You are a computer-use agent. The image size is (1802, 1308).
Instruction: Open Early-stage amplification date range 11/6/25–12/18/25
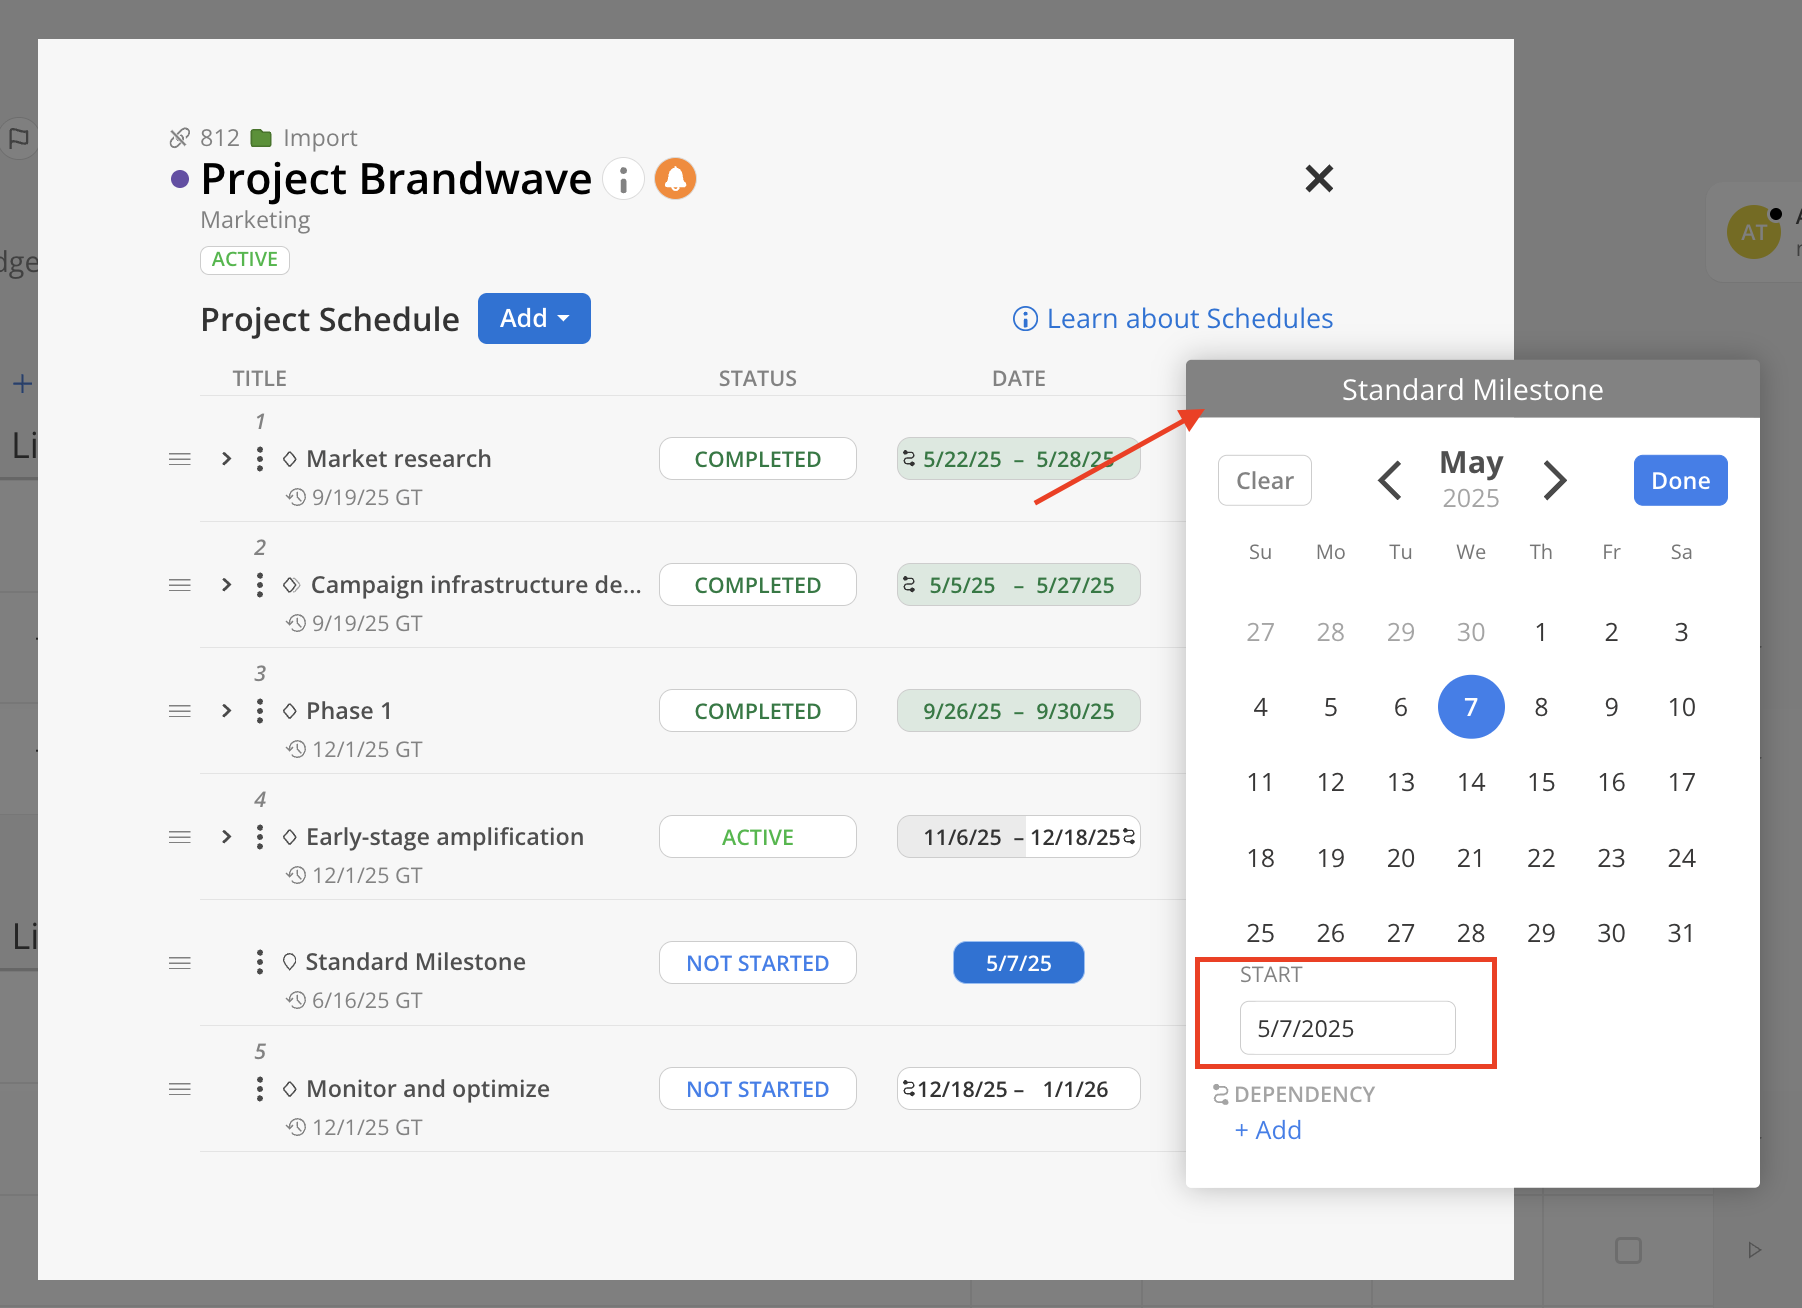pos(1018,837)
